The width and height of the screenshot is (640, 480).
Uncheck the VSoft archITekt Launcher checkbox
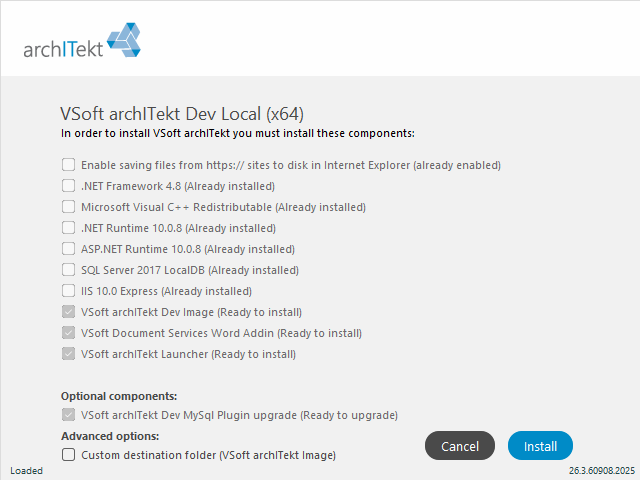pos(68,354)
